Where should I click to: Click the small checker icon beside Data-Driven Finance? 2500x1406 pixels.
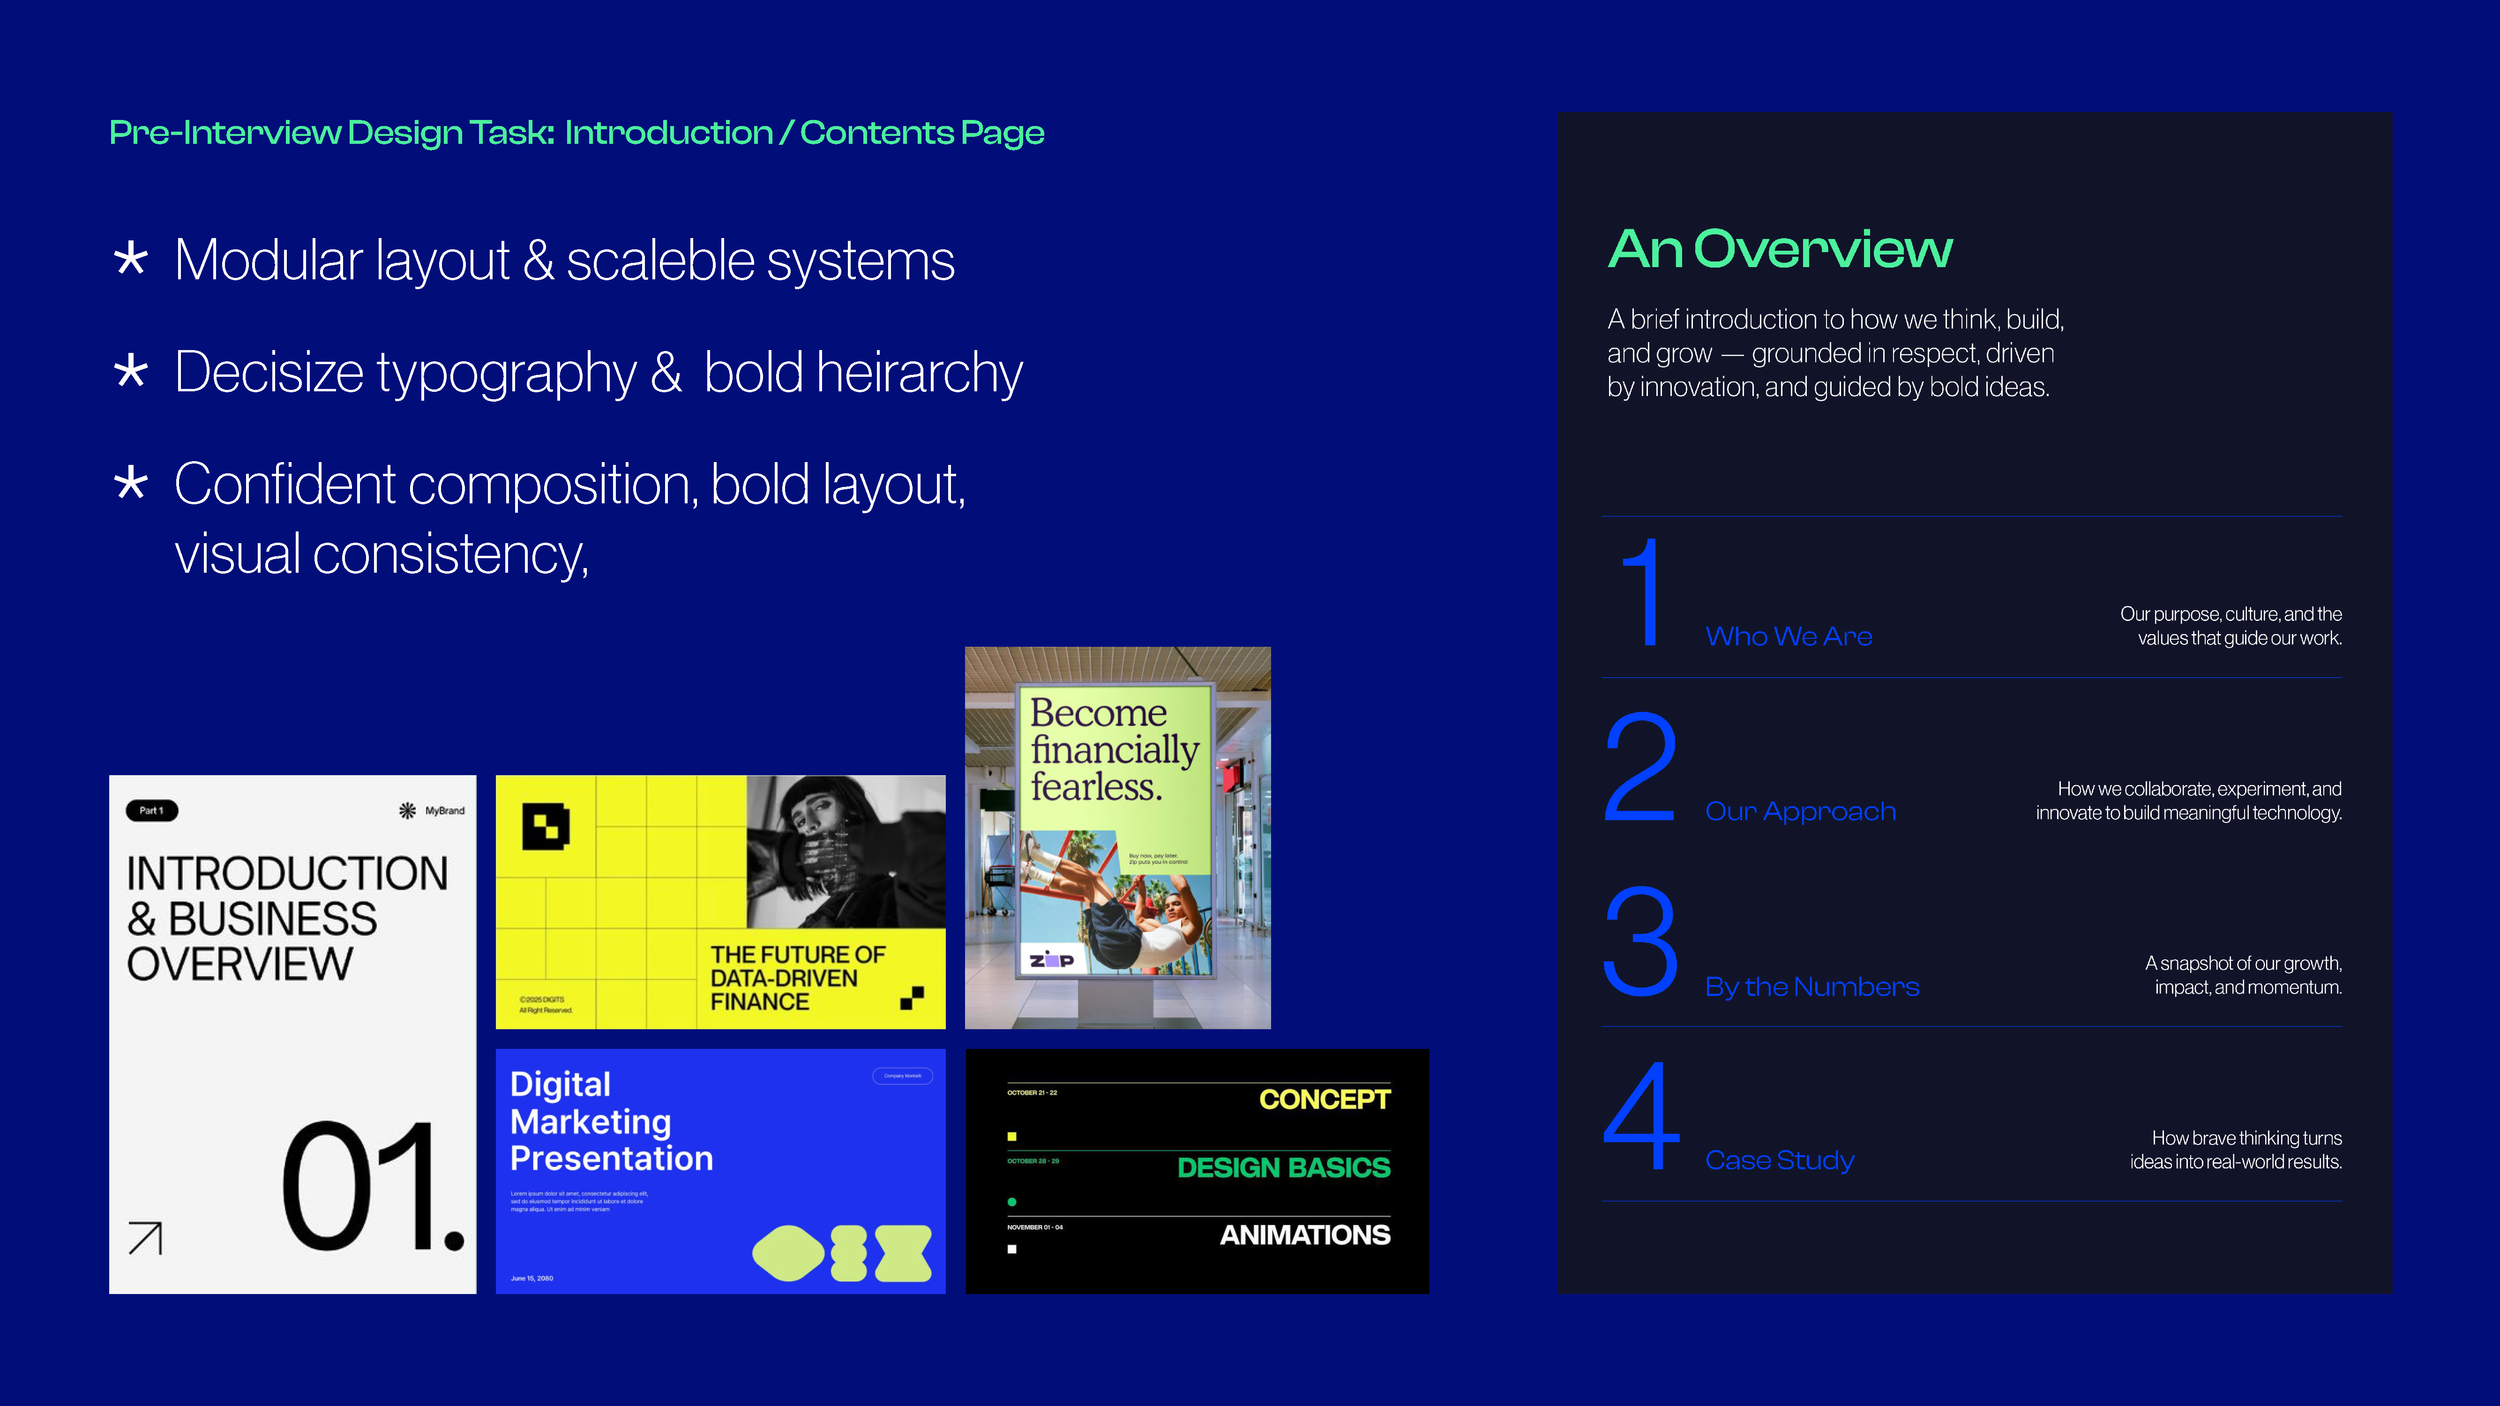click(x=912, y=997)
